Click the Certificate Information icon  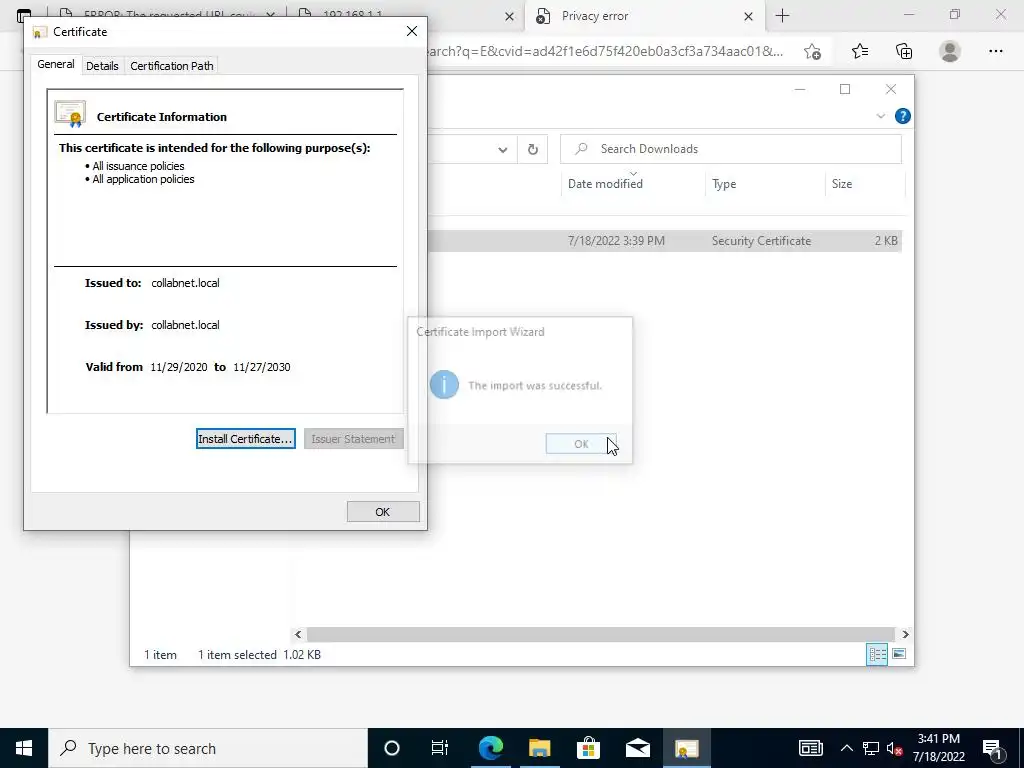[x=71, y=114]
